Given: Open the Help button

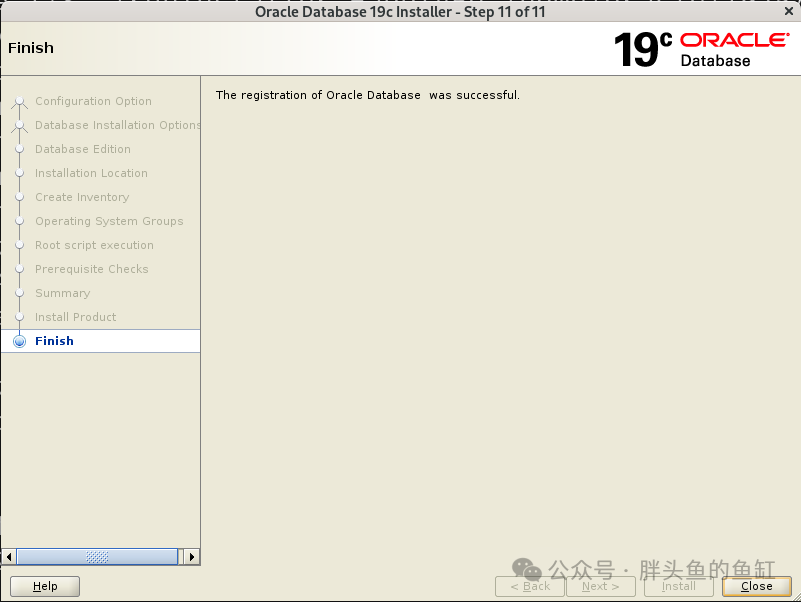Looking at the screenshot, I should coord(45,586).
